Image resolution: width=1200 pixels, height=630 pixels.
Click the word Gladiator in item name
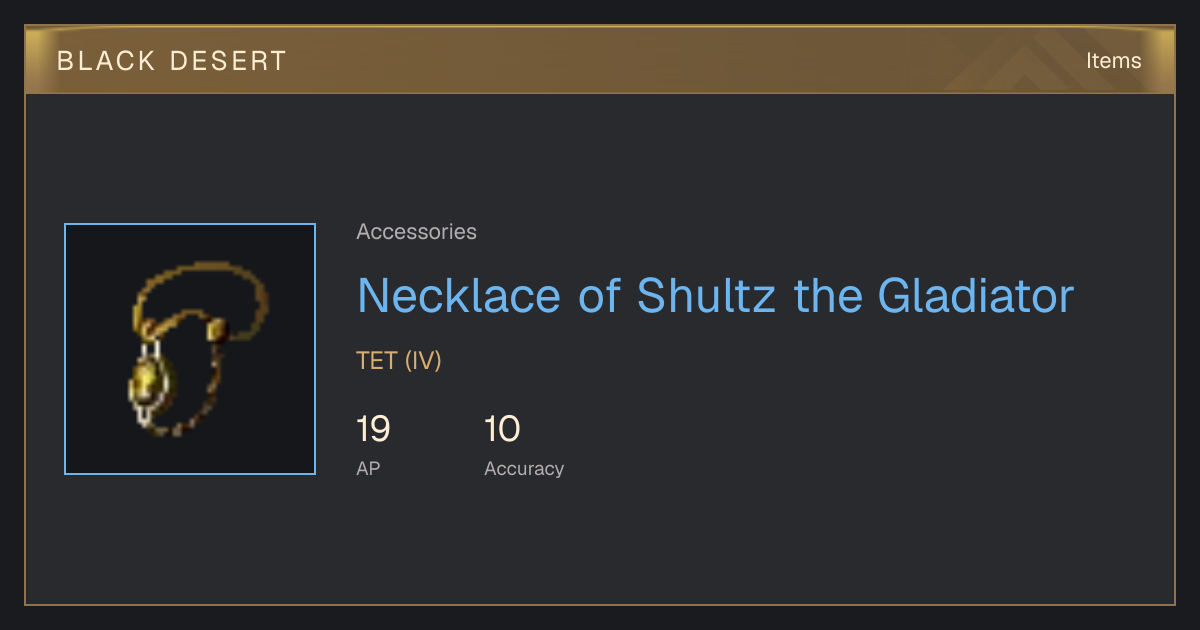tap(976, 296)
